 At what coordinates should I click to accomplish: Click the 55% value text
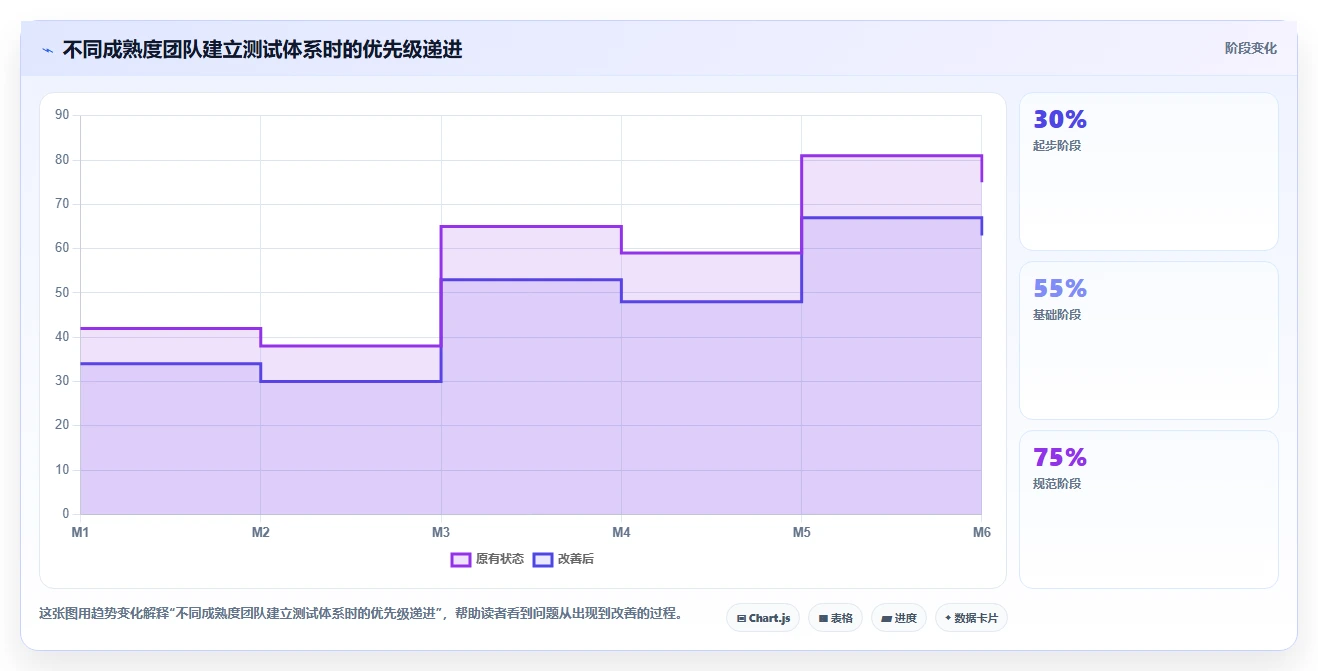coord(1060,289)
